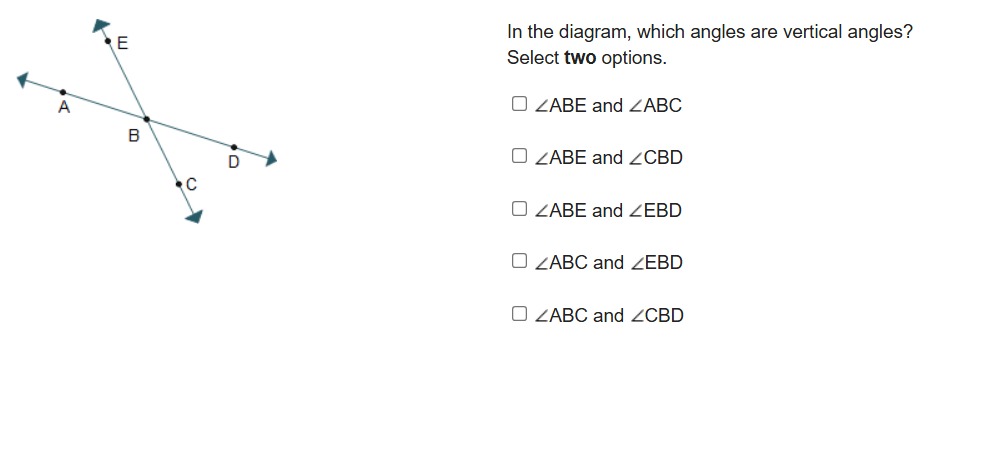Click the arrowhead above point E
988x461 pixels.
click(x=99, y=24)
